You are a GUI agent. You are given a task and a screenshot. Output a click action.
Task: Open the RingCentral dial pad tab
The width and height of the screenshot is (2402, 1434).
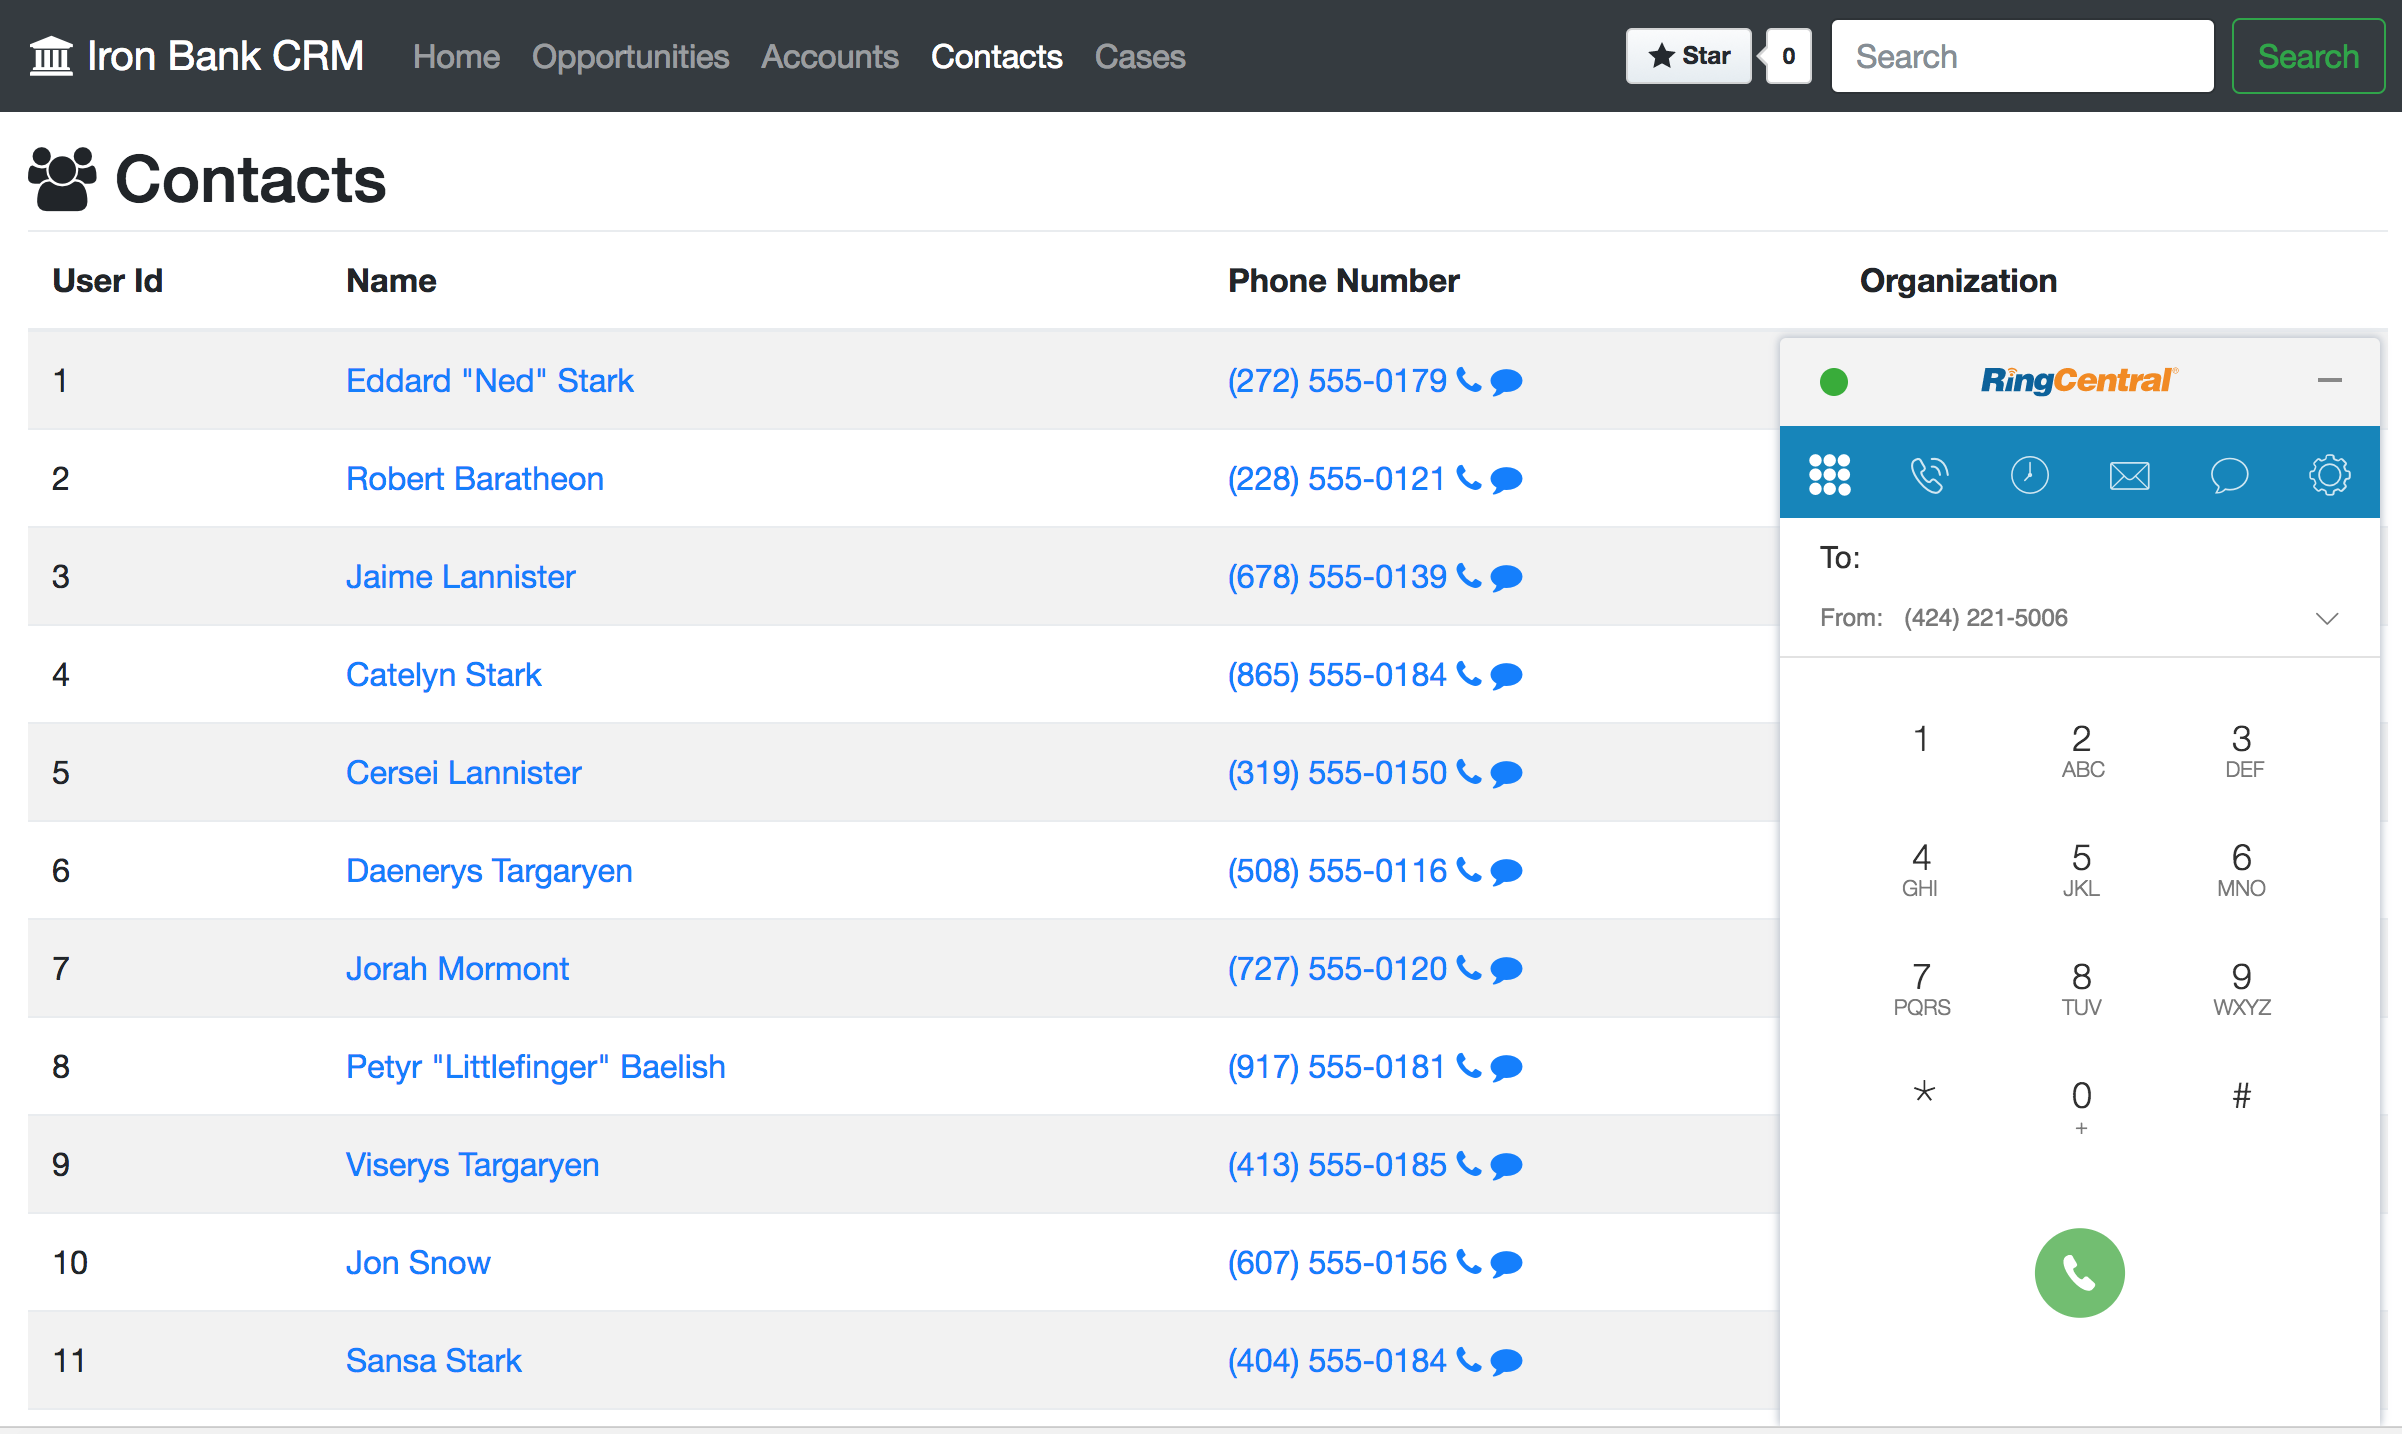tap(1829, 474)
